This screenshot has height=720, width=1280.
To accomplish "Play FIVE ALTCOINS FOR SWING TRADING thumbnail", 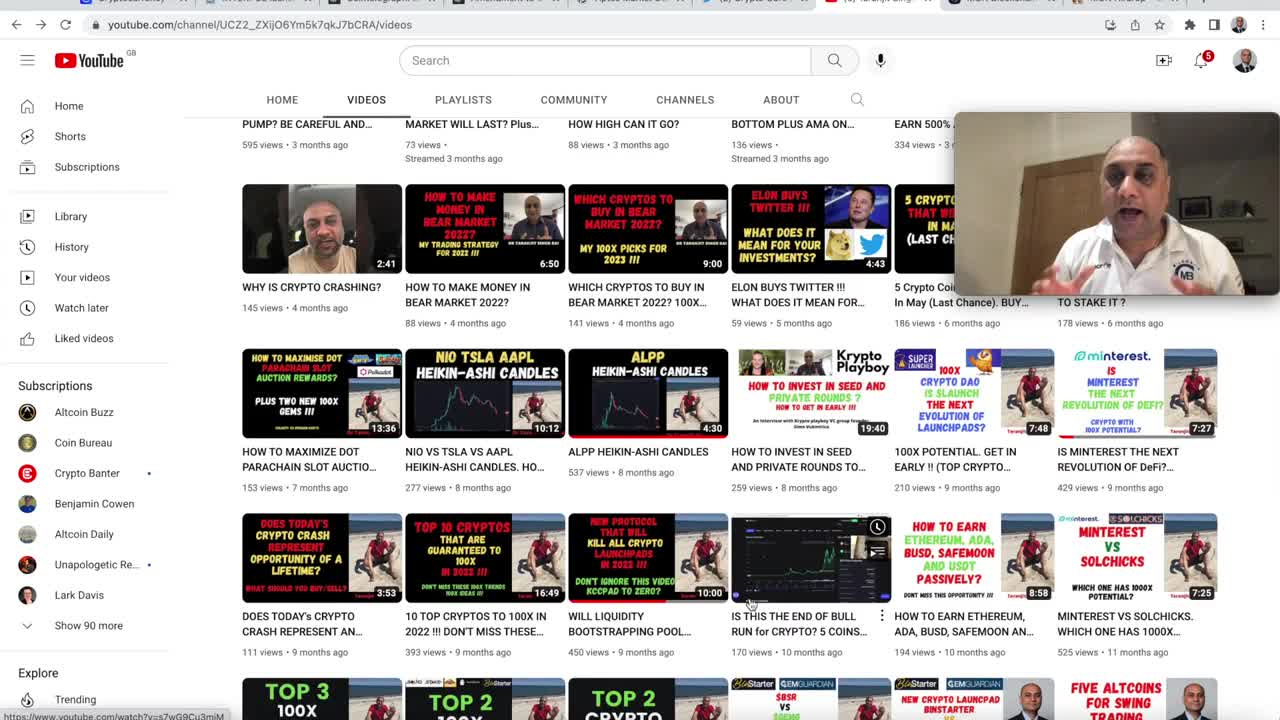I will [x=1137, y=699].
